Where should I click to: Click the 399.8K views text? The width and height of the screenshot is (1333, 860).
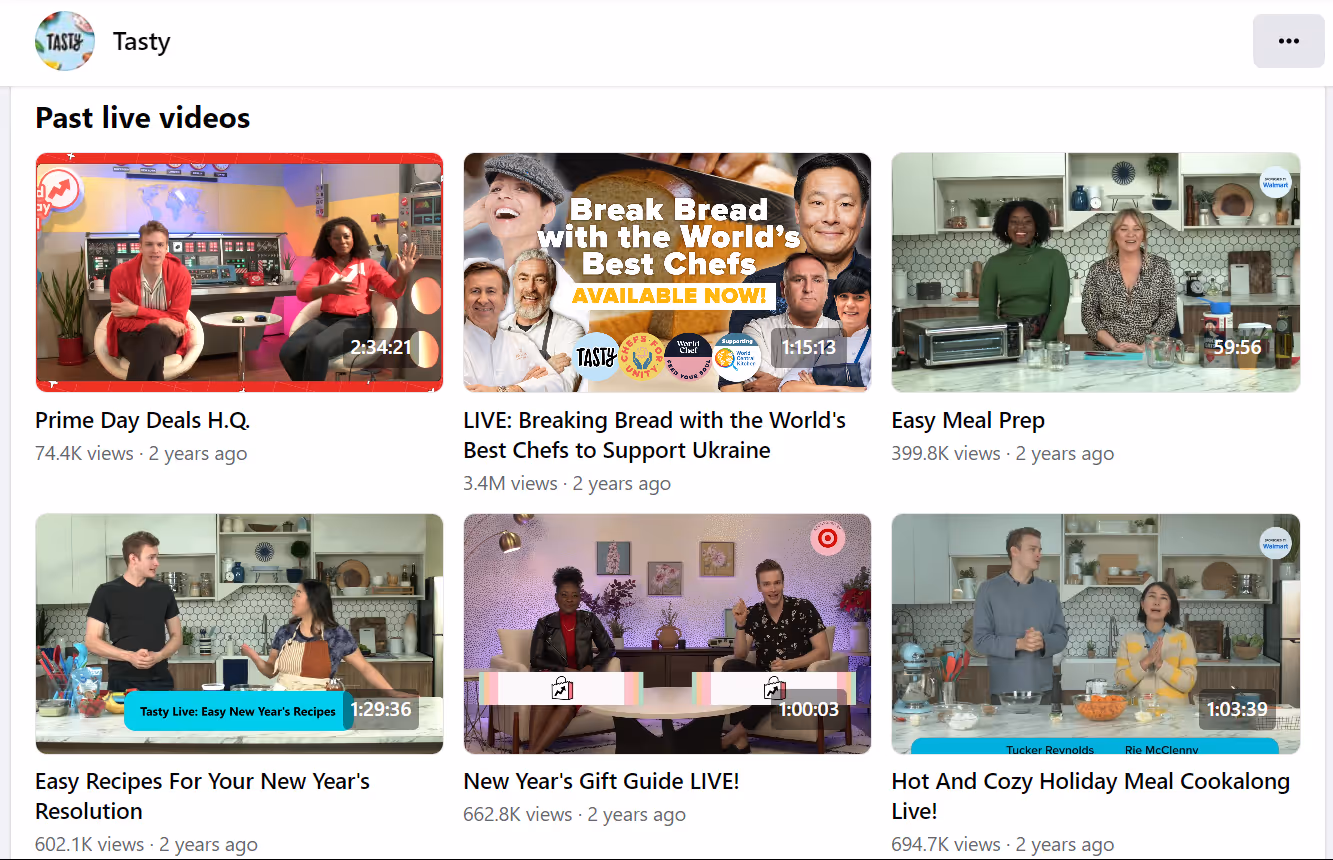pyautogui.click(x=946, y=453)
